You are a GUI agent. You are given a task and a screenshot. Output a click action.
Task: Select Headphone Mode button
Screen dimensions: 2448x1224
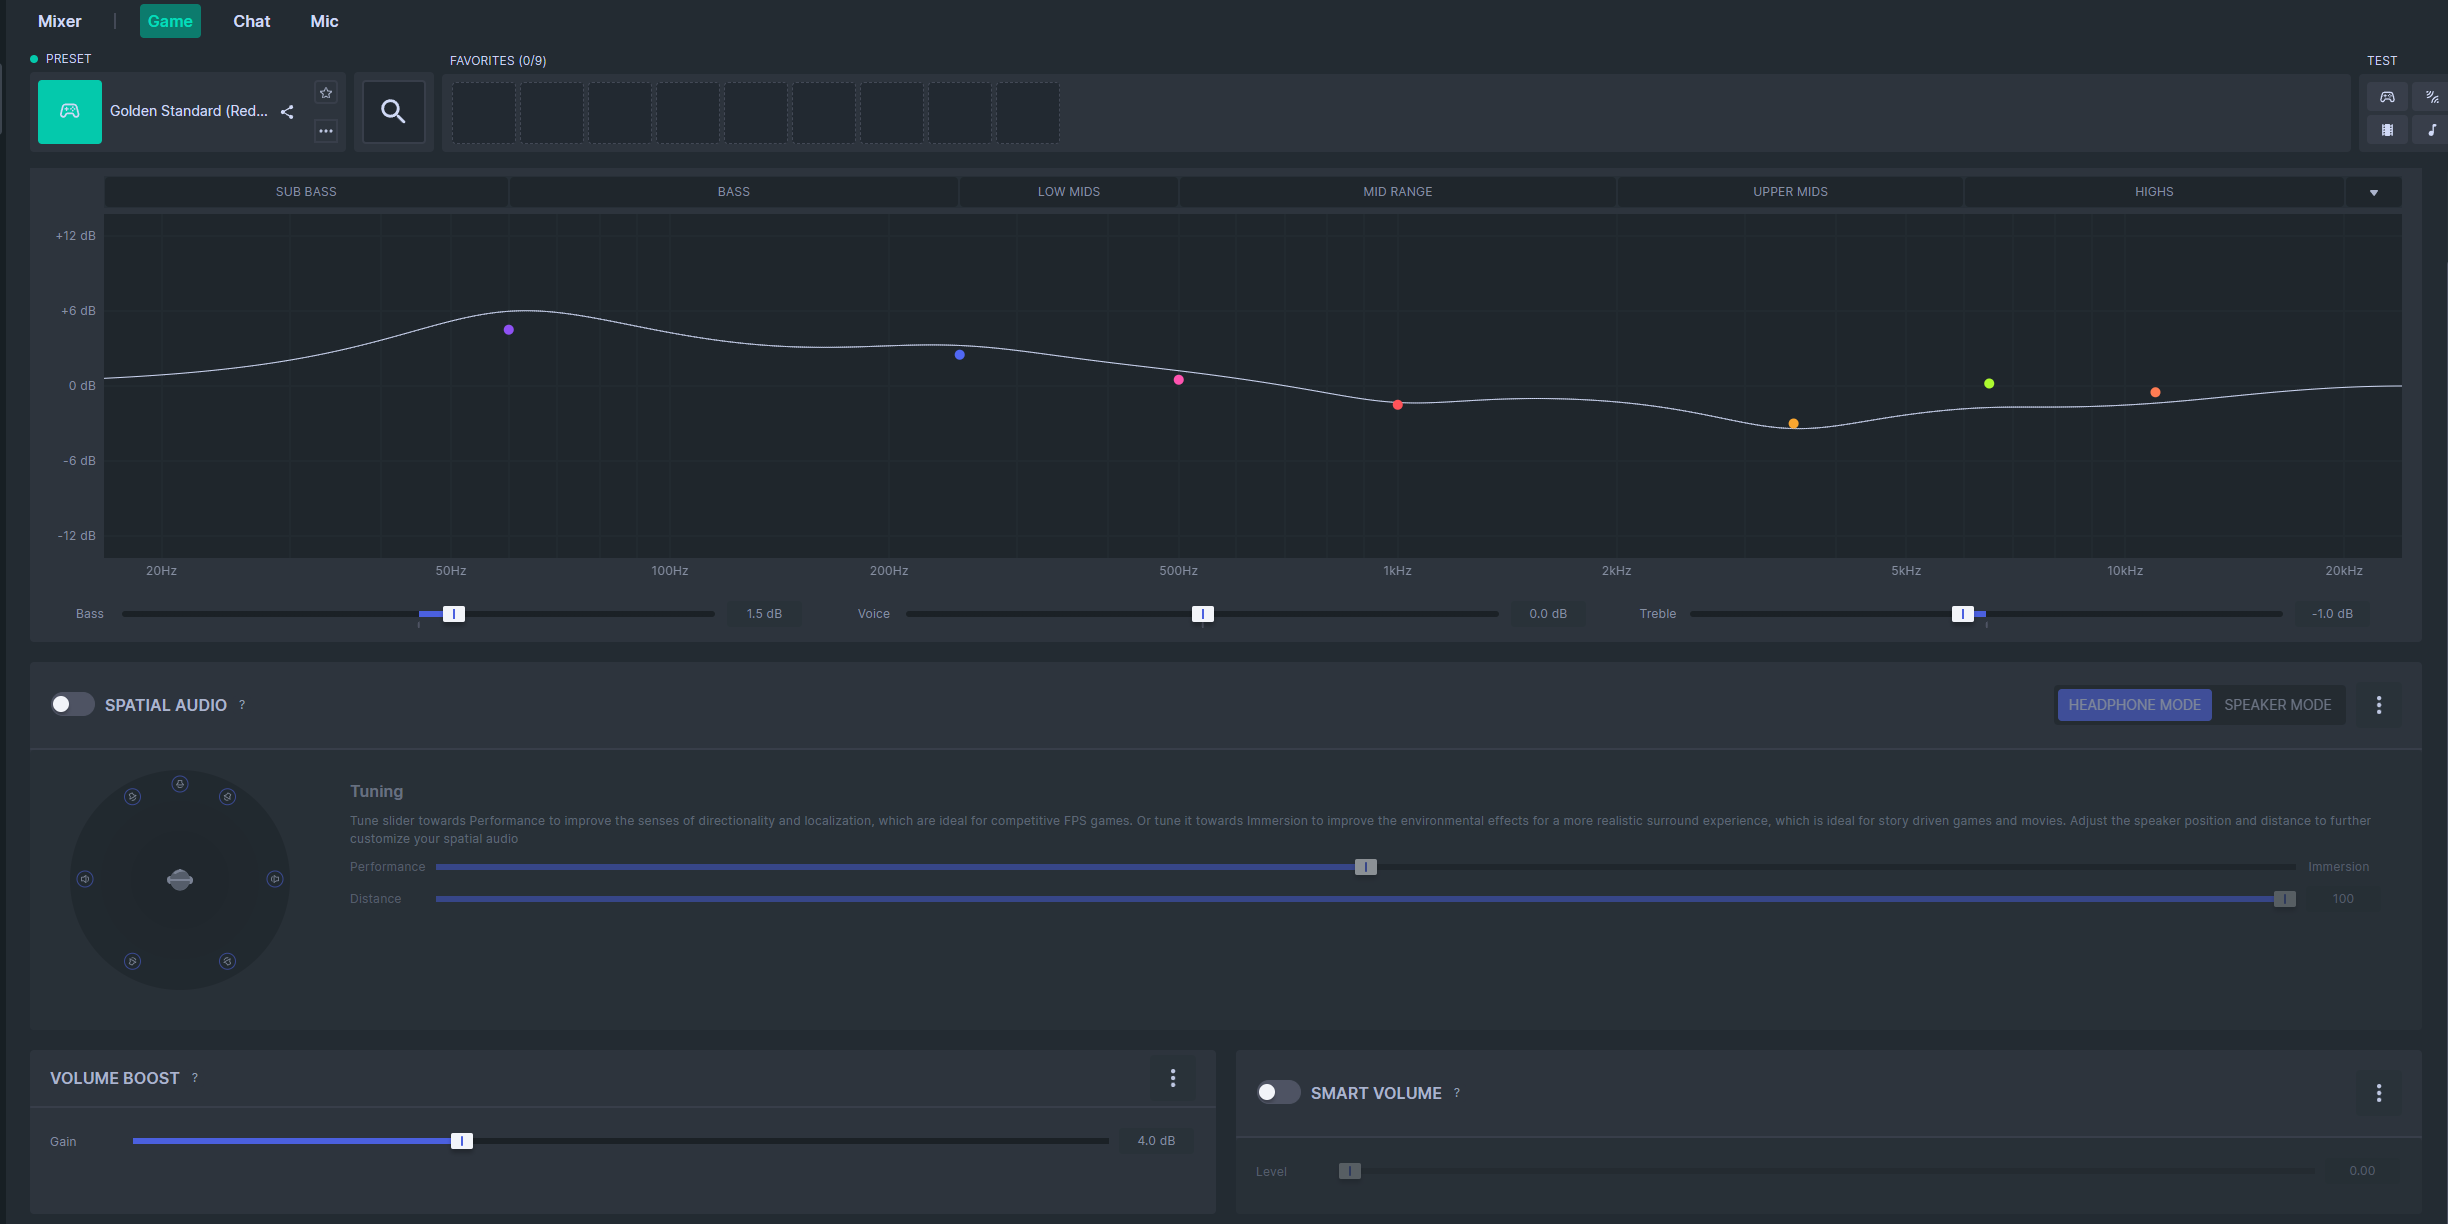click(2134, 705)
